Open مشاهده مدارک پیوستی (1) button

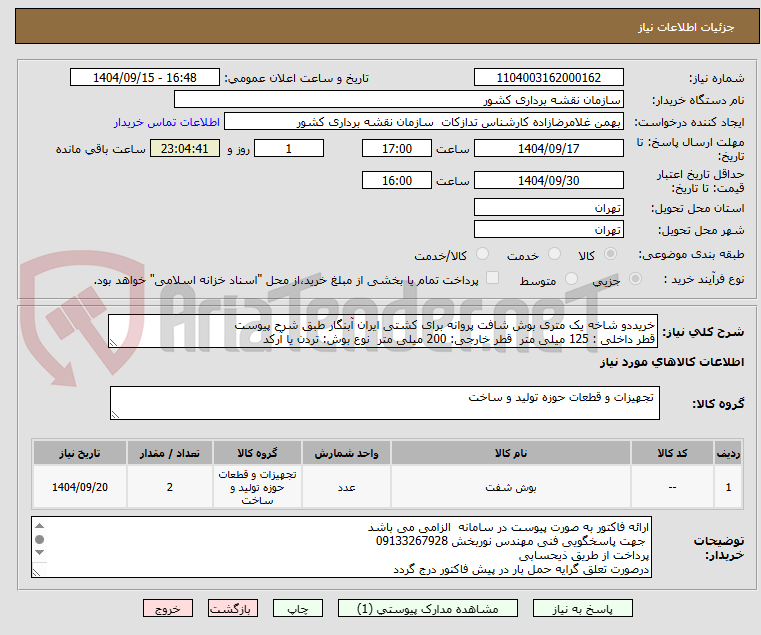[428, 608]
